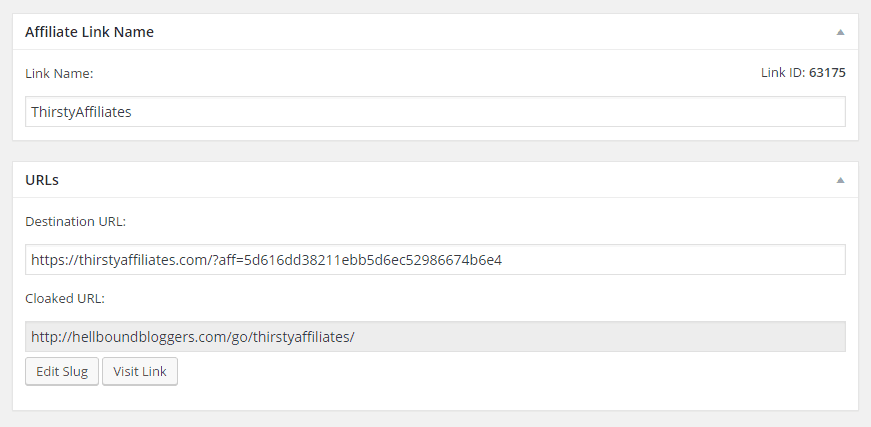This screenshot has width=871, height=427.
Task: Click the thirstyaffiliates.com domain in Destination URL
Action: [x=142, y=259]
